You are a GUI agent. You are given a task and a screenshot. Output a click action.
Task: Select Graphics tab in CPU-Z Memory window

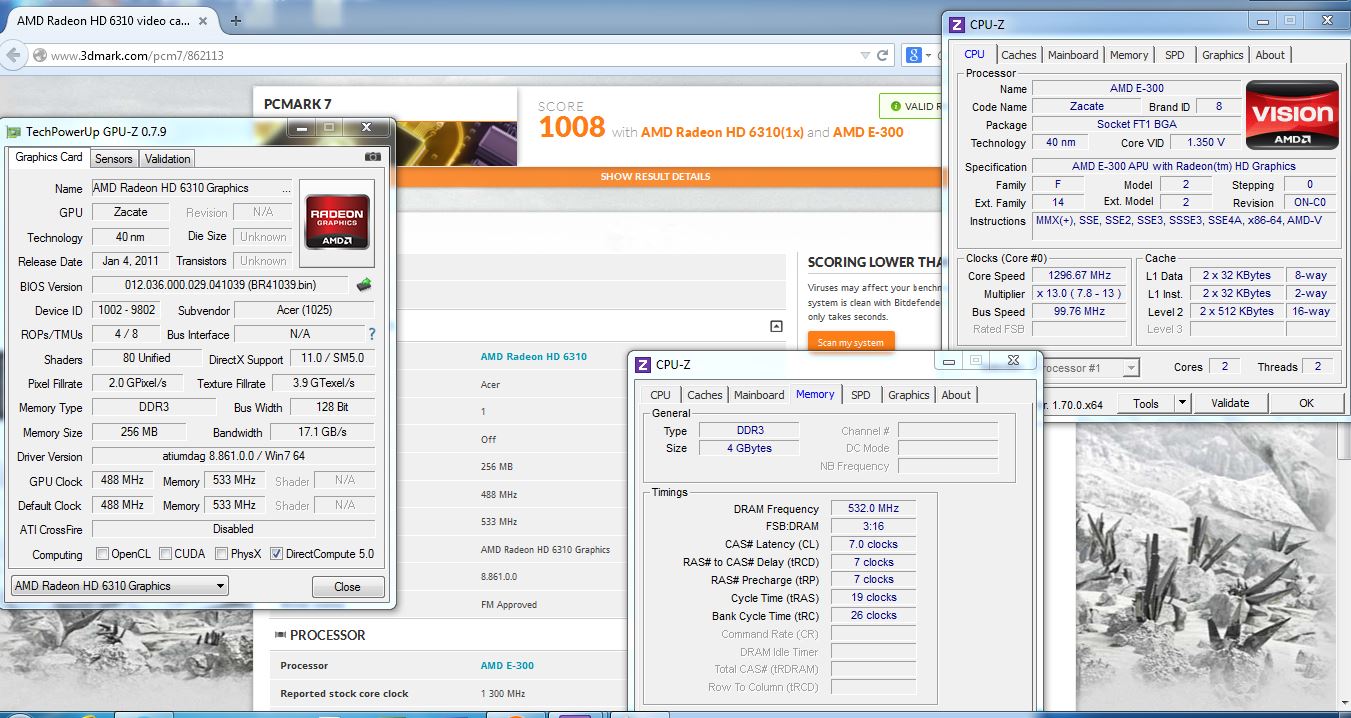[x=908, y=395]
